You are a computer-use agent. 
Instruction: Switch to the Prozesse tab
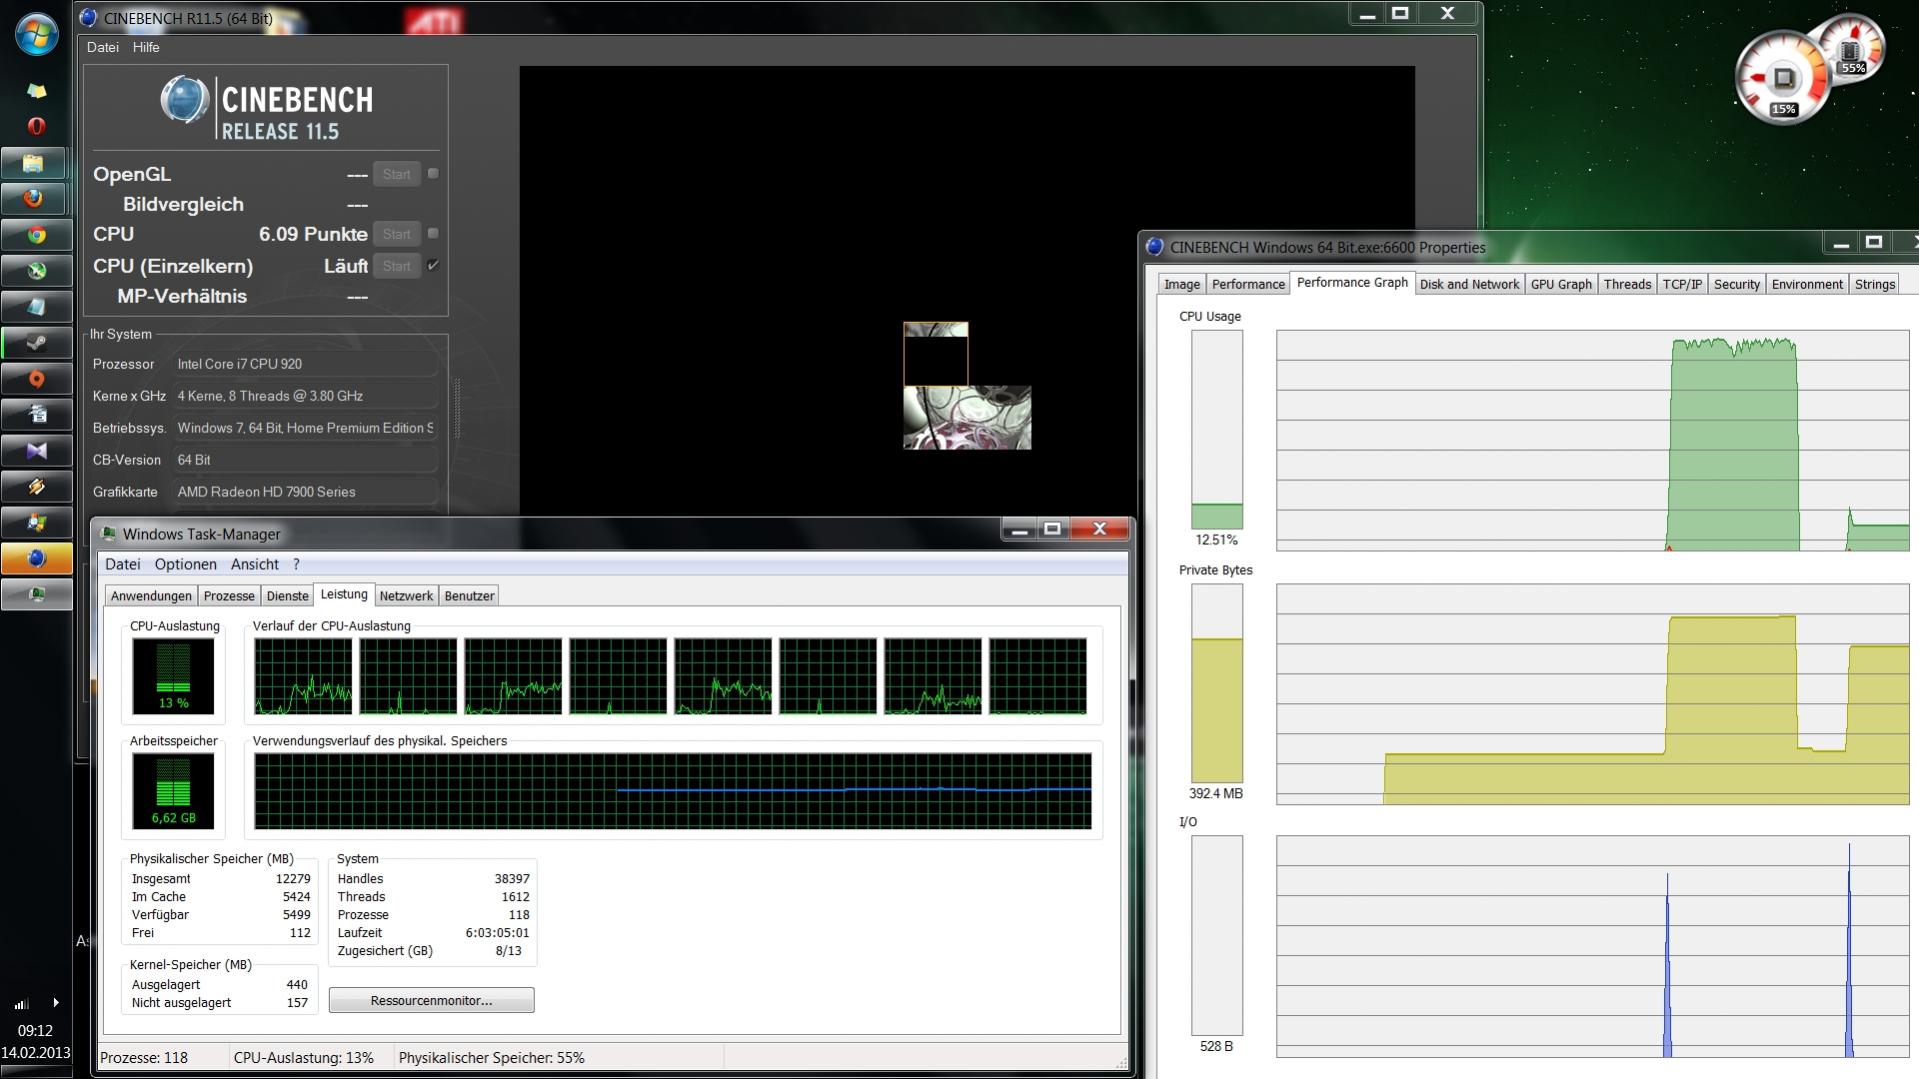229,596
